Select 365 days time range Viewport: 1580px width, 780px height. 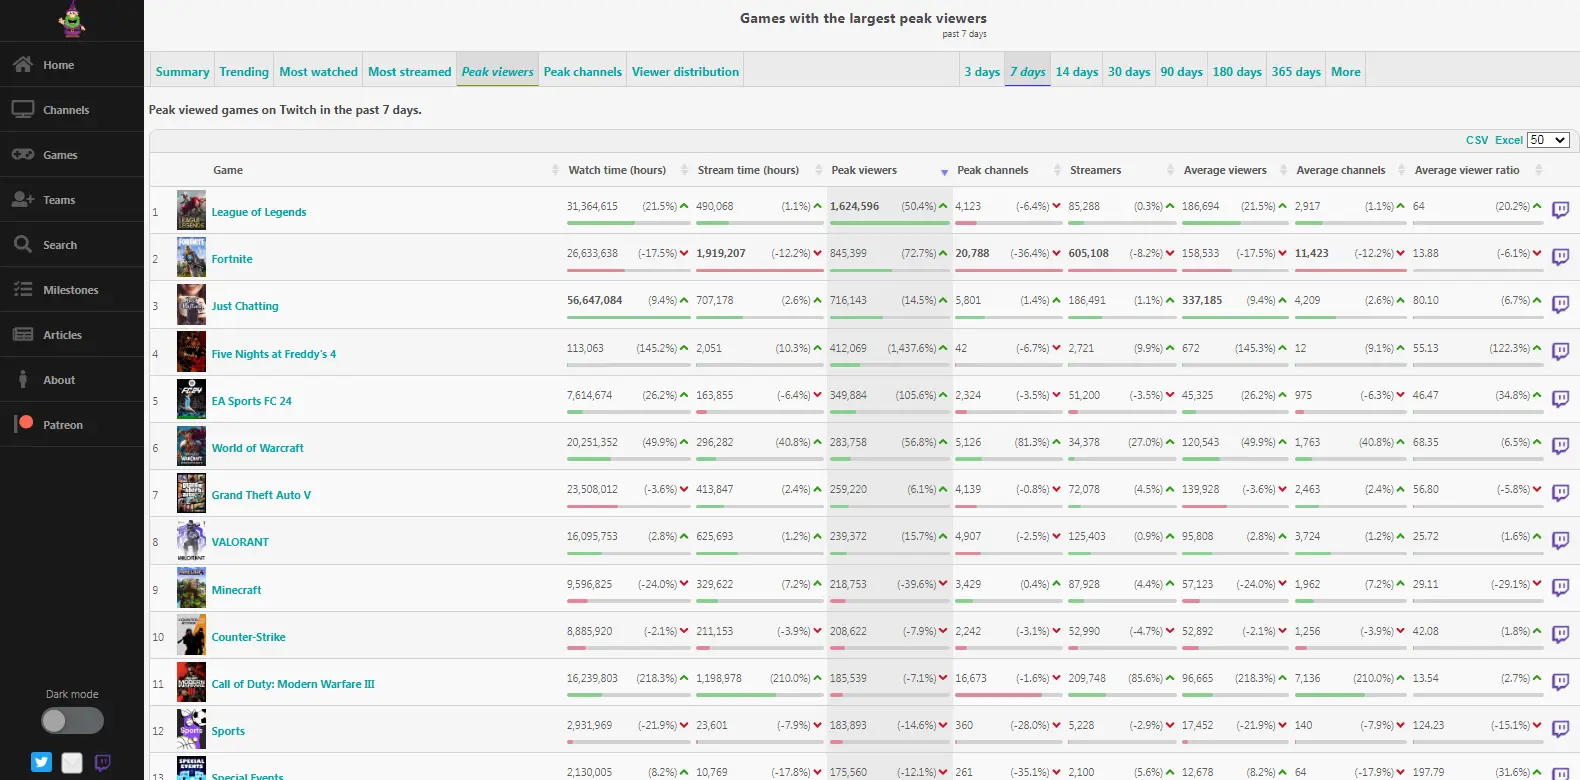click(x=1296, y=71)
